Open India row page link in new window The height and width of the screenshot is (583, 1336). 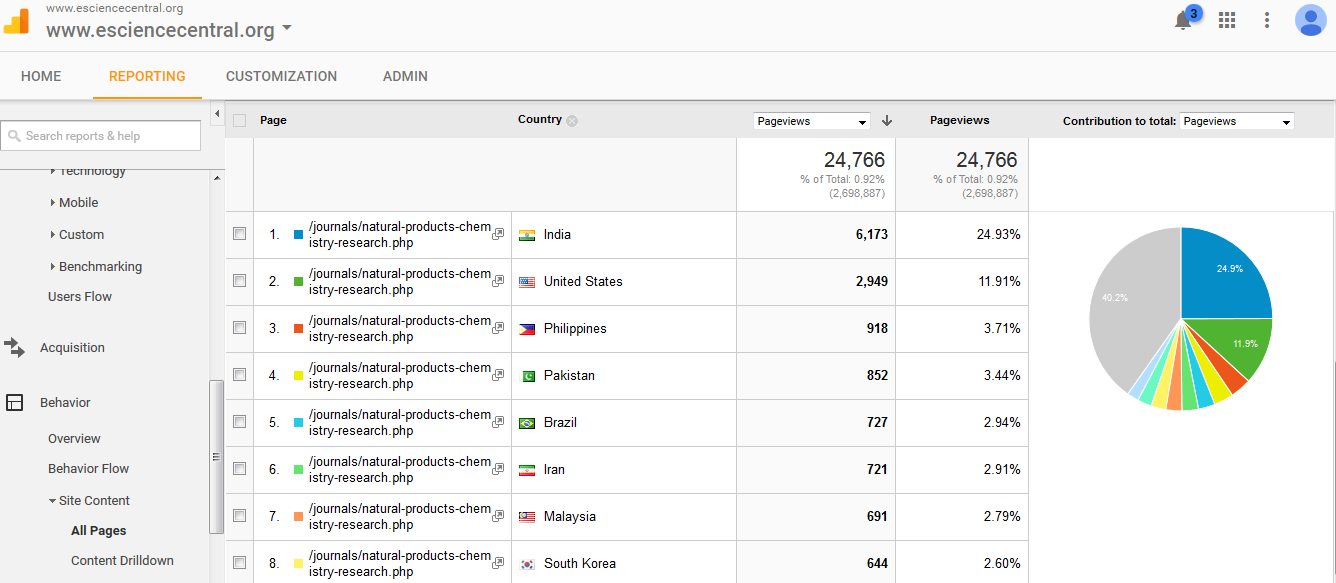tap(498, 234)
